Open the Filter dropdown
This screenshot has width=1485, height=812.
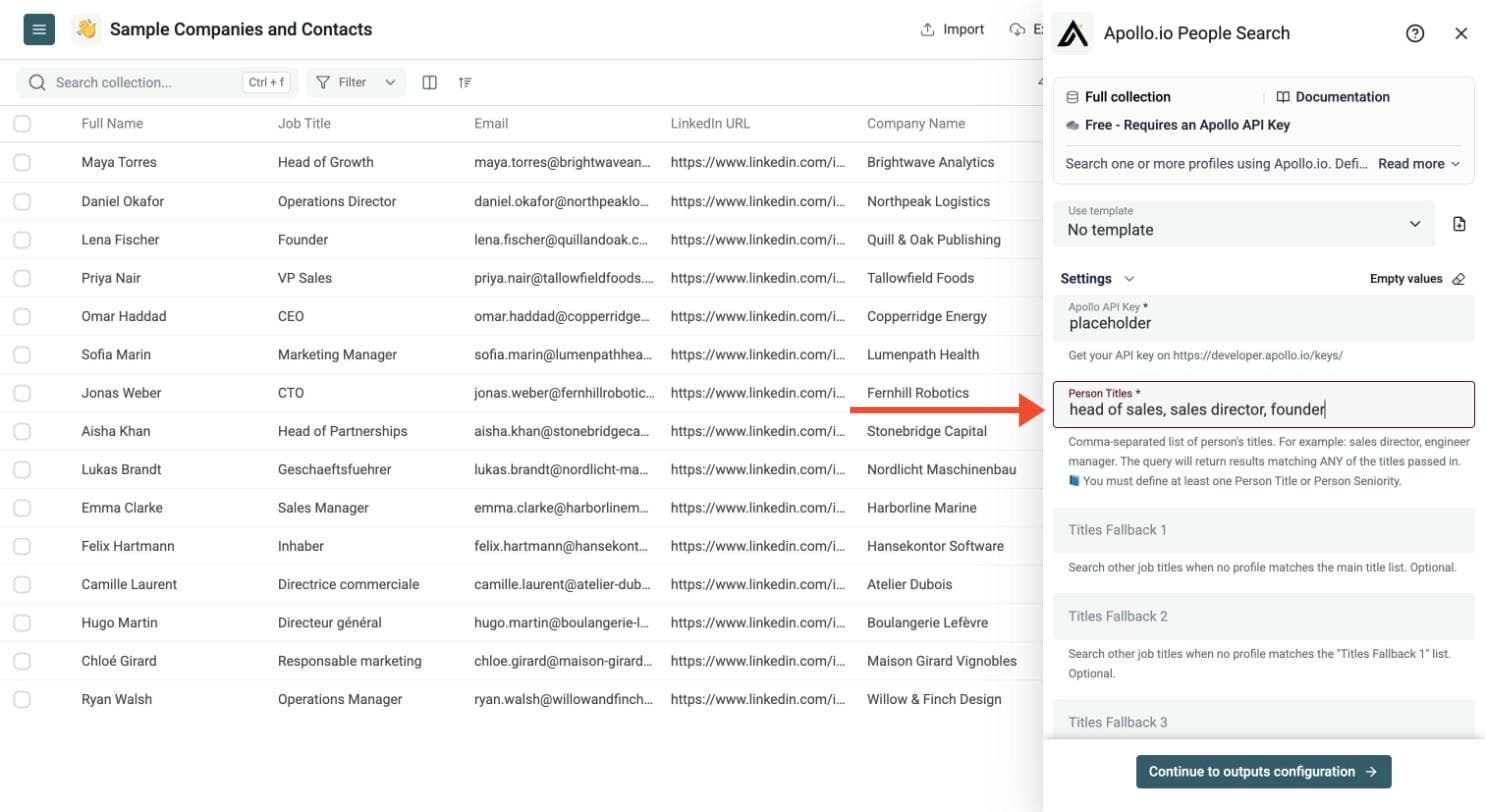pyautogui.click(x=356, y=82)
